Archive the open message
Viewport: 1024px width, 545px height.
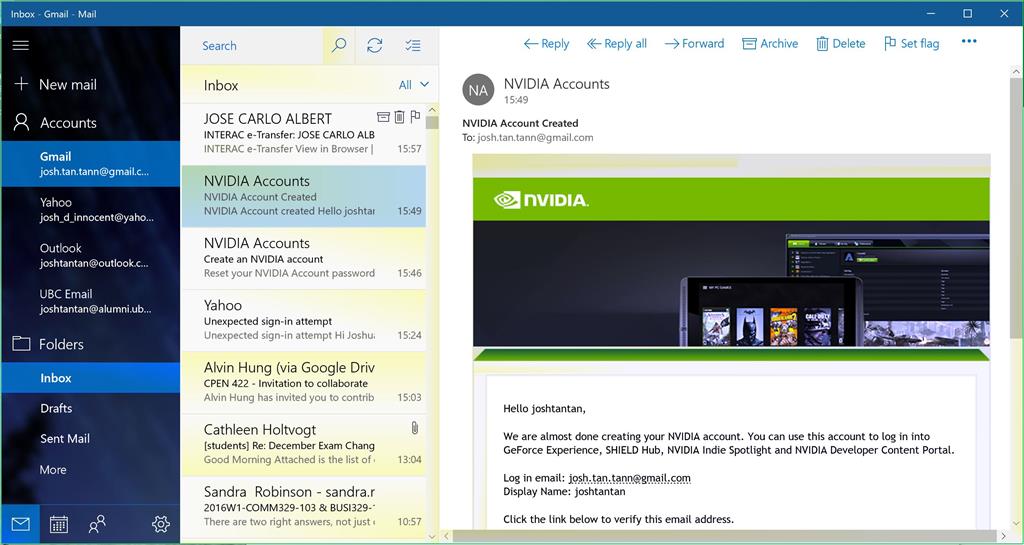click(770, 44)
